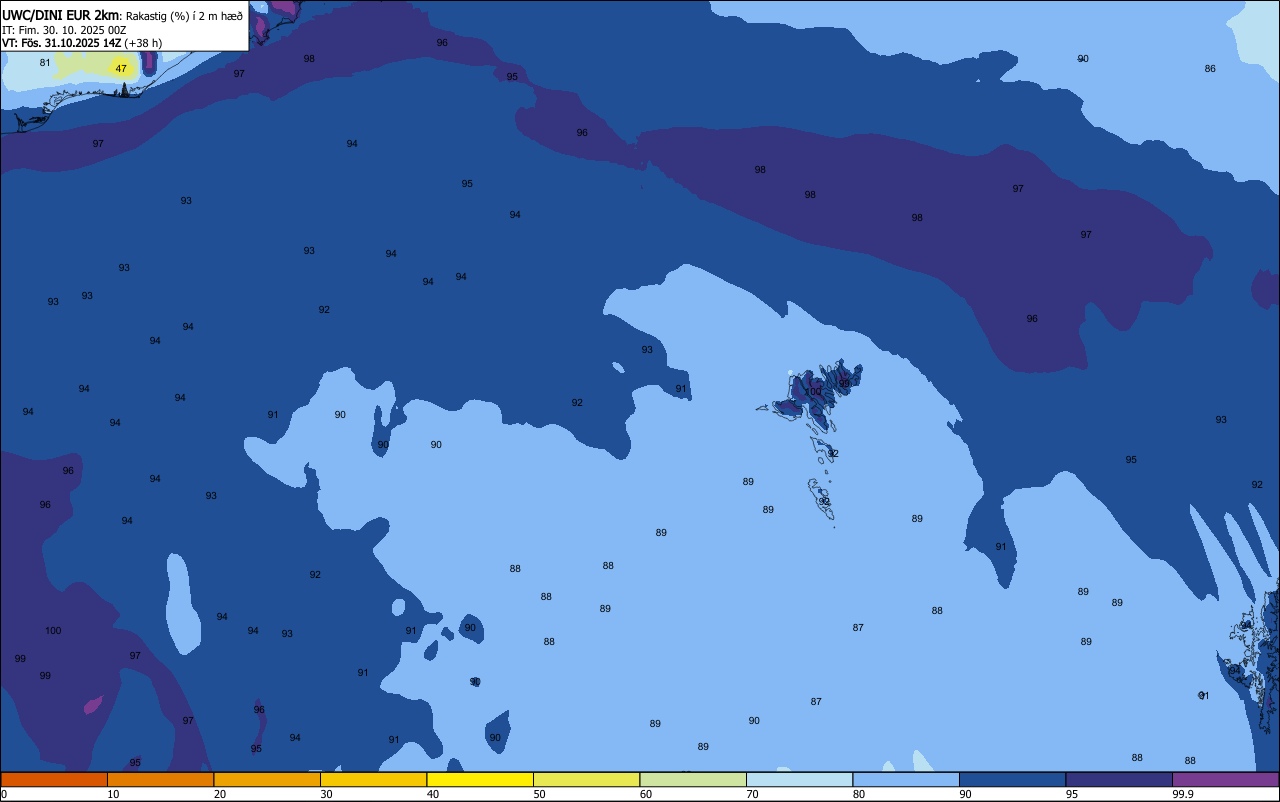Select the 90–95 medium blue legend swatch

1012,779
